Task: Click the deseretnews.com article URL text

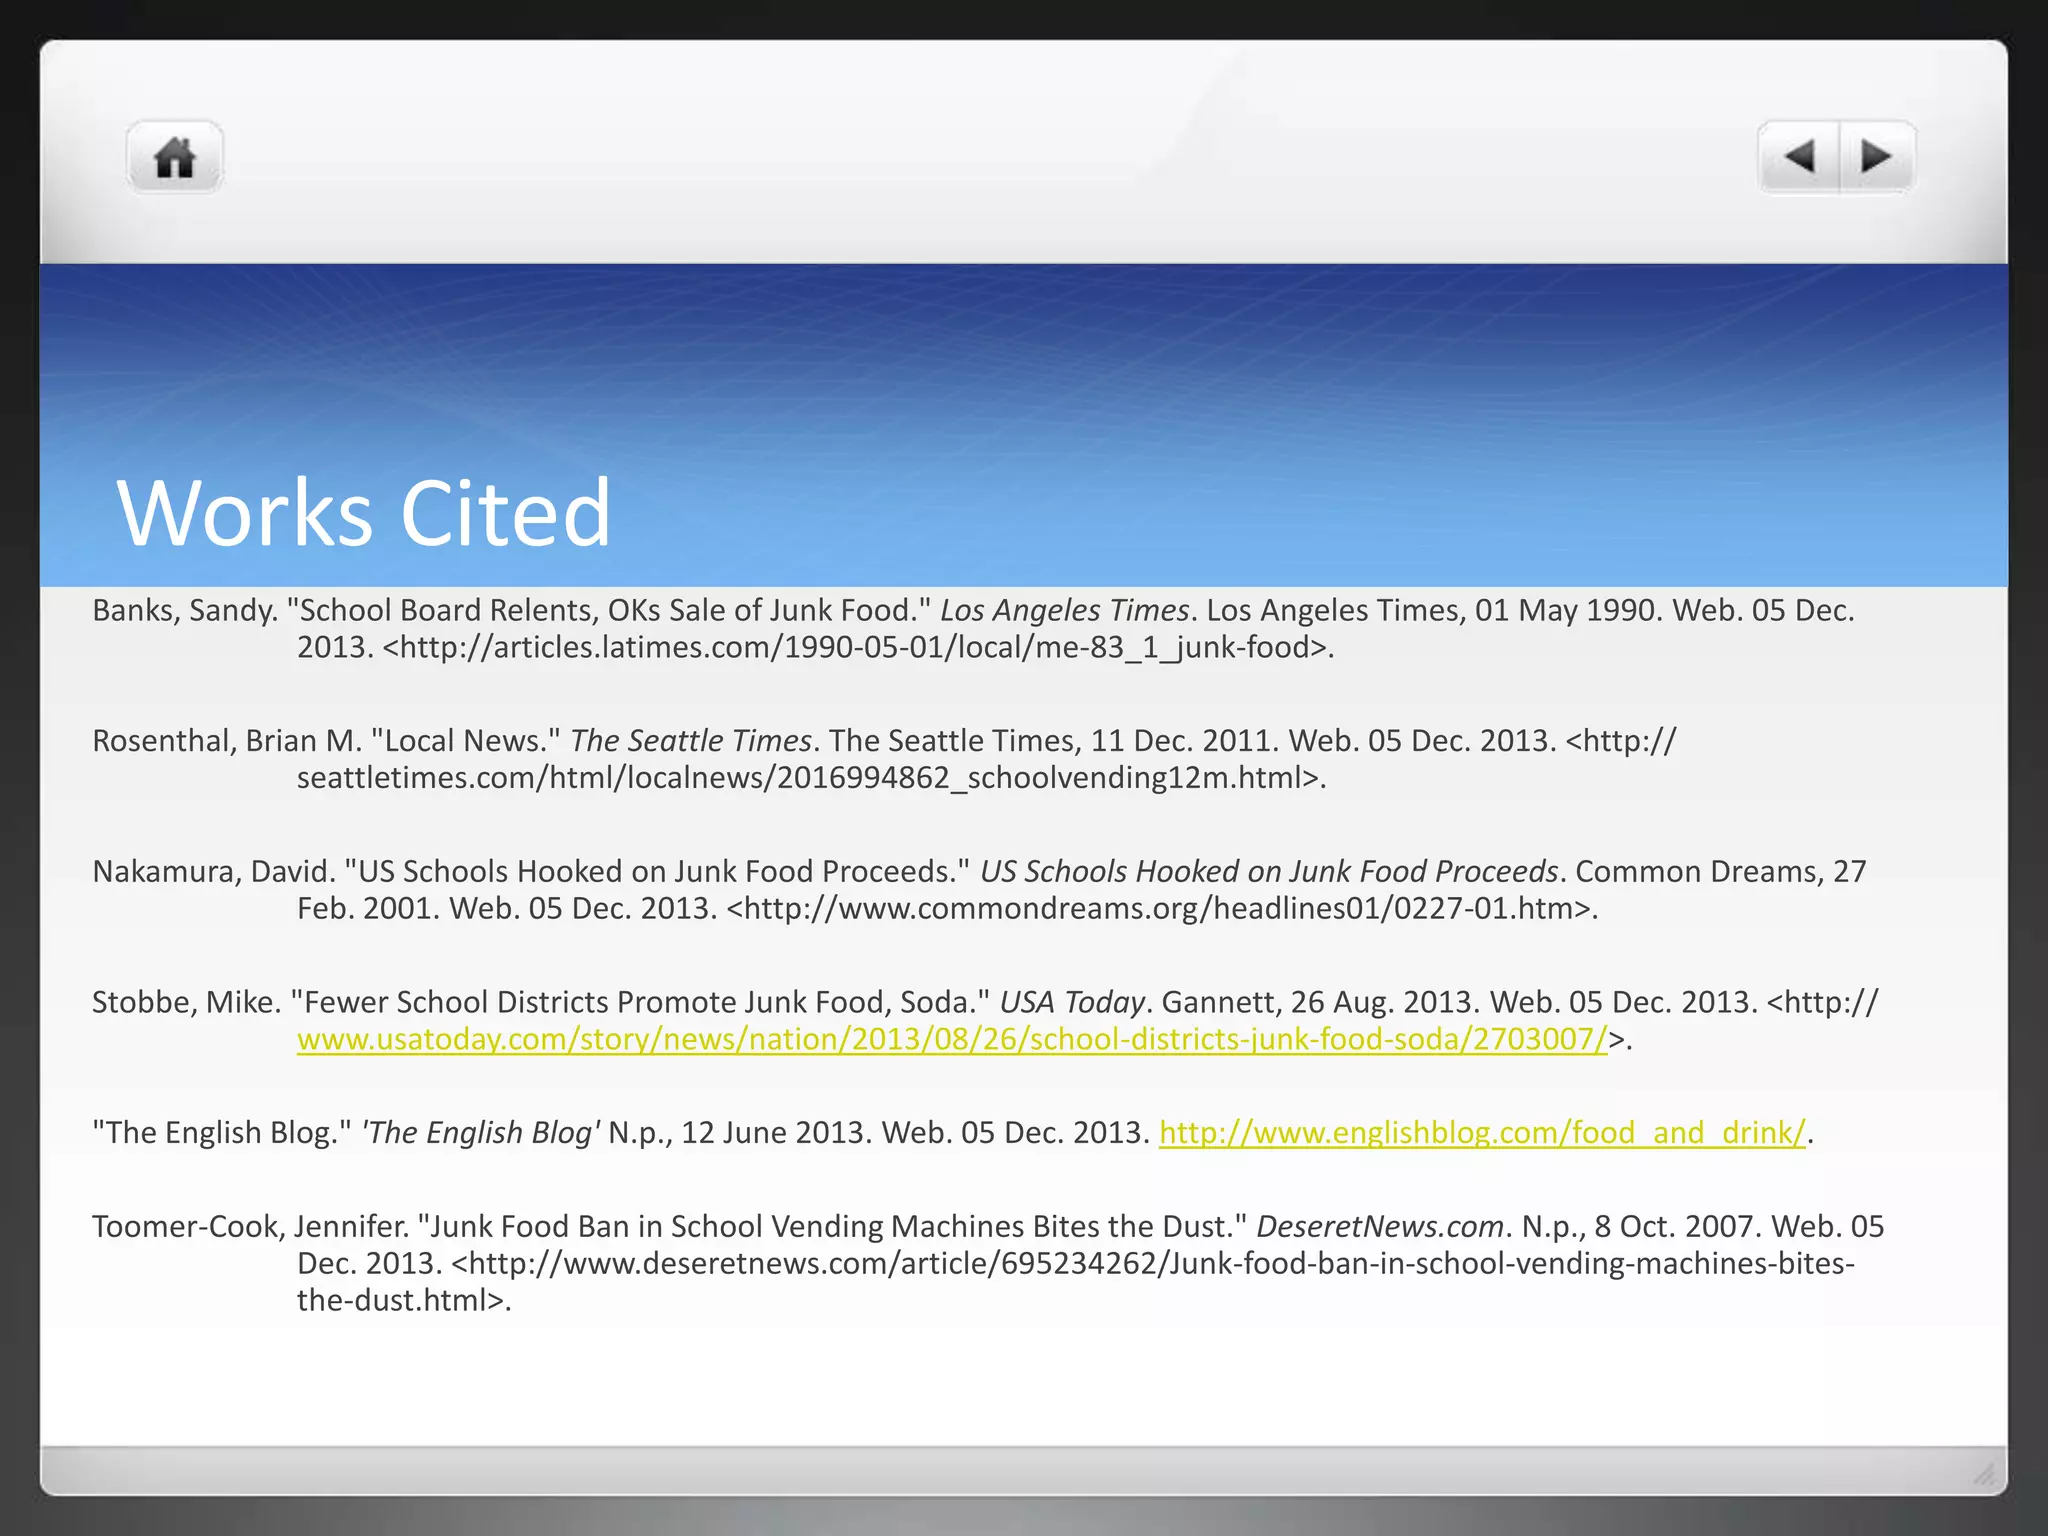Action: pos(1076,1281)
